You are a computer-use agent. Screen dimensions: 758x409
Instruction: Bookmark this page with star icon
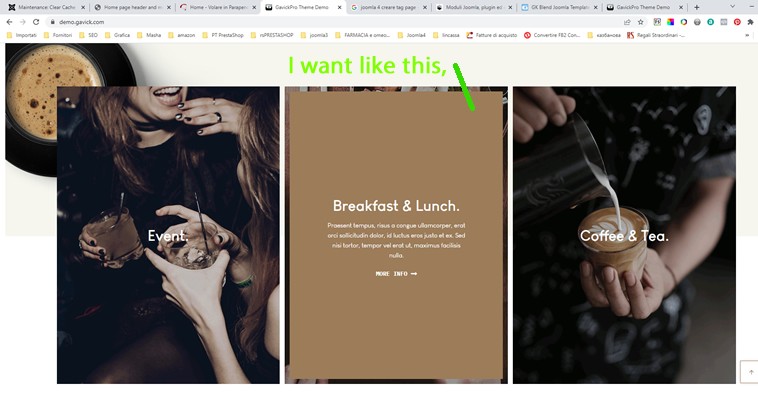tap(641, 22)
